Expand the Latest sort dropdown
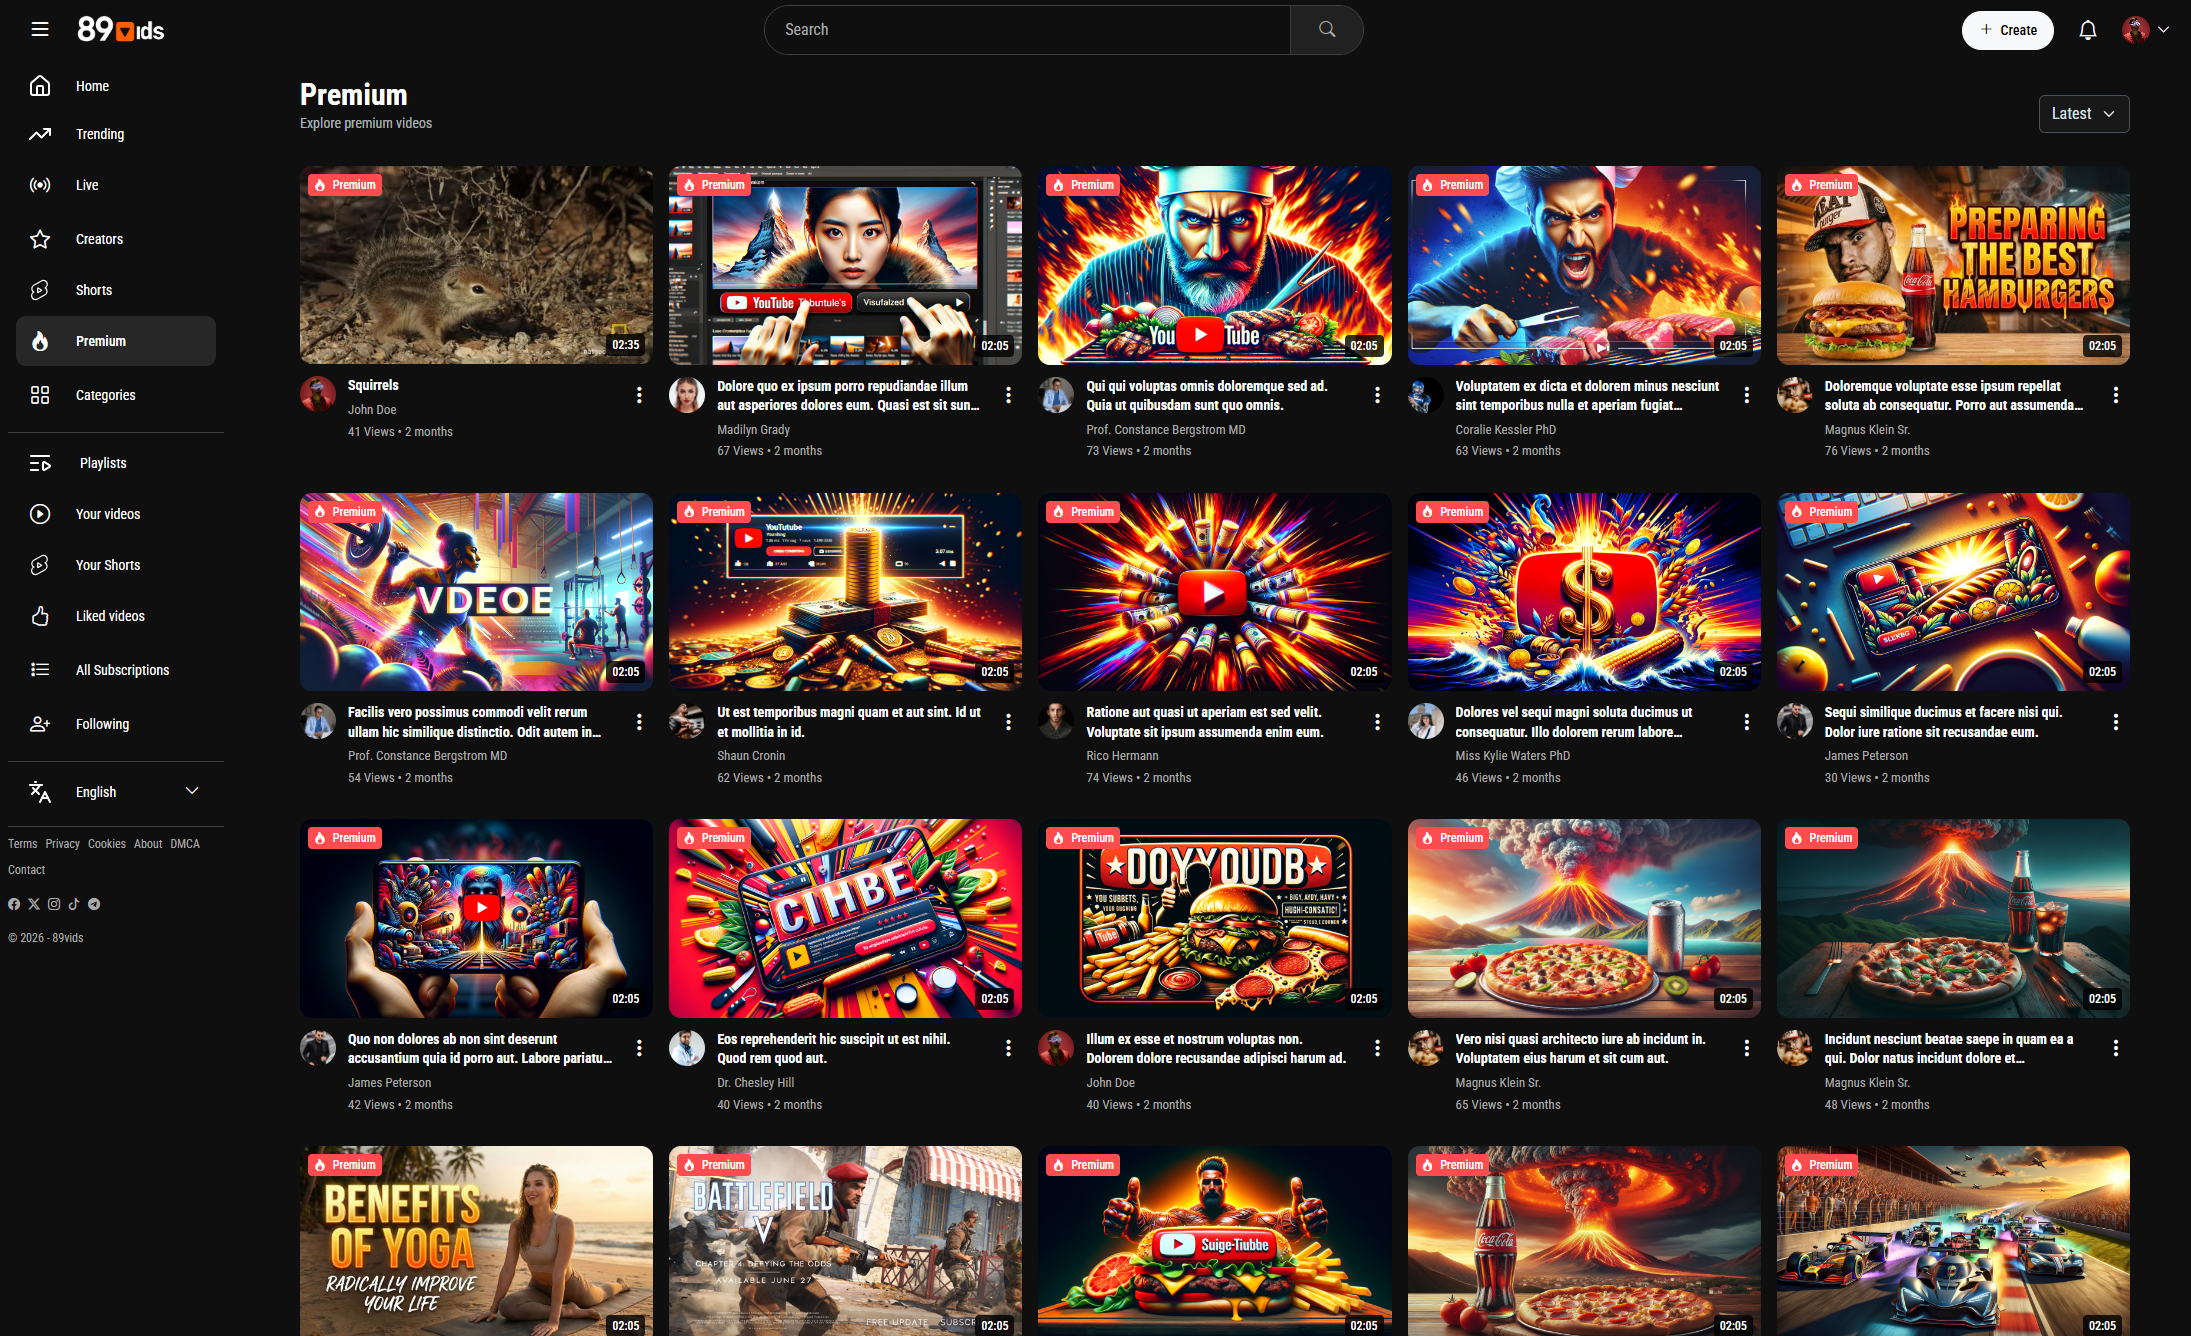 click(x=2083, y=114)
